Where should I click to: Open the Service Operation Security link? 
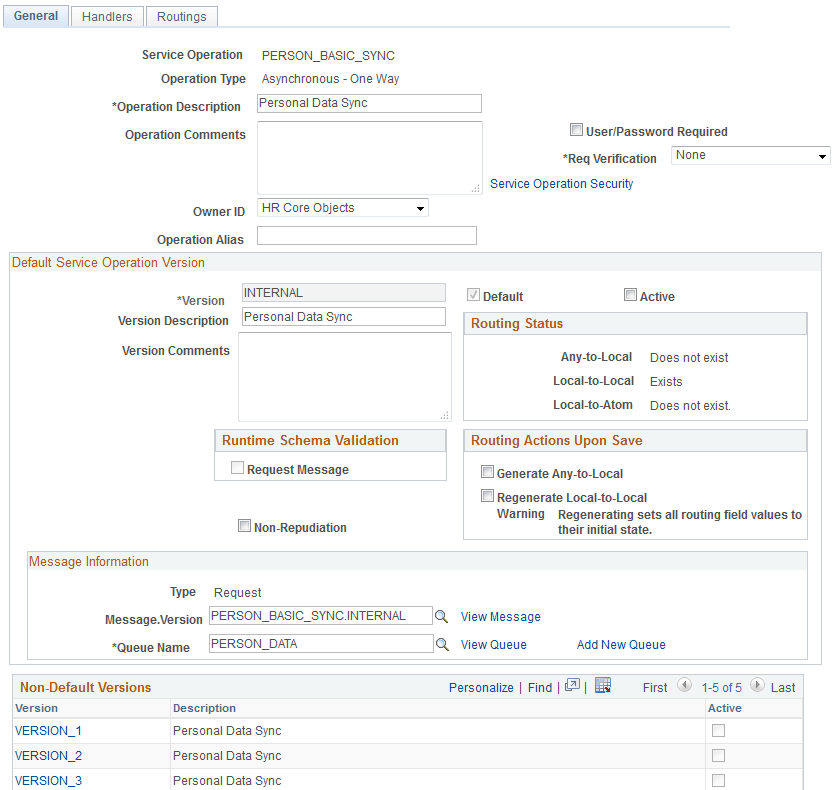[561, 183]
